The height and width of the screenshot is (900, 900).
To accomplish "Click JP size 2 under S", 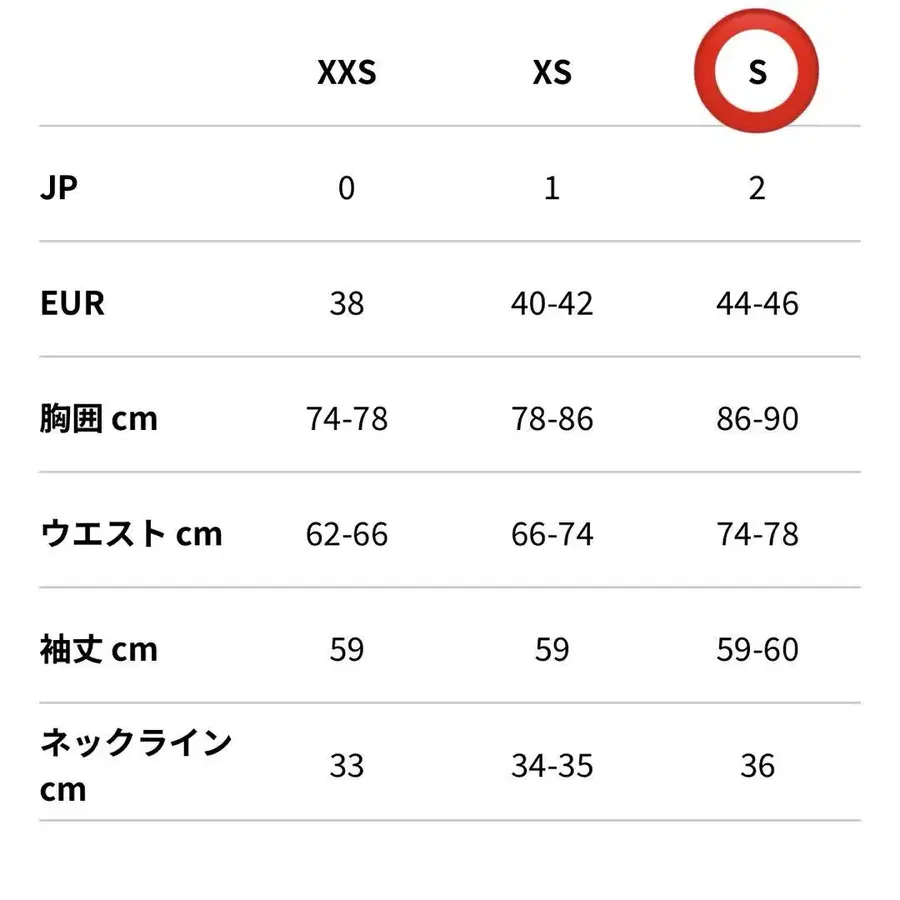I will pos(757,187).
